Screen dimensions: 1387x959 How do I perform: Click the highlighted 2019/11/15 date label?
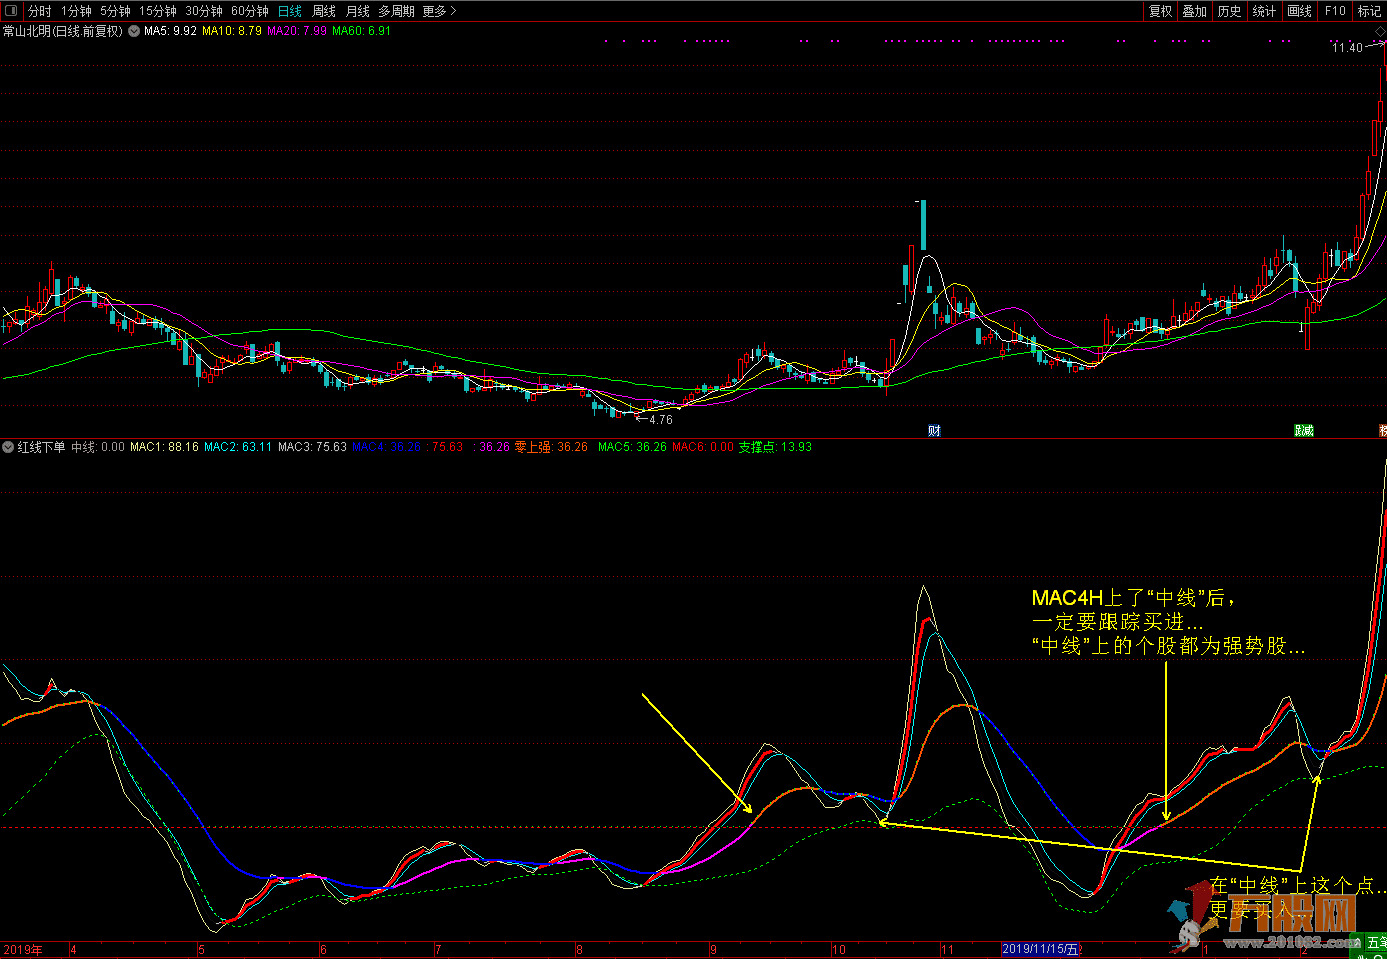[x=1041, y=949]
